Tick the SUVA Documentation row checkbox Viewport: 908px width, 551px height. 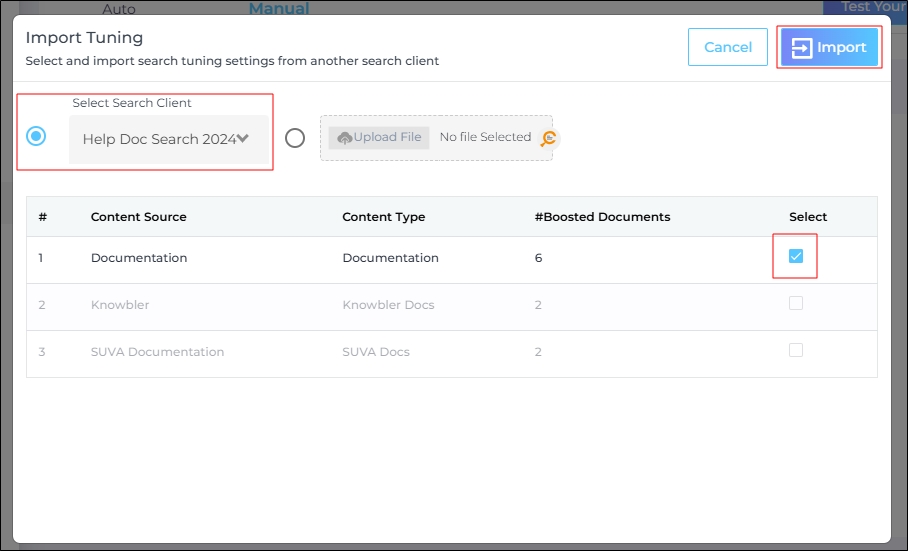[796, 350]
